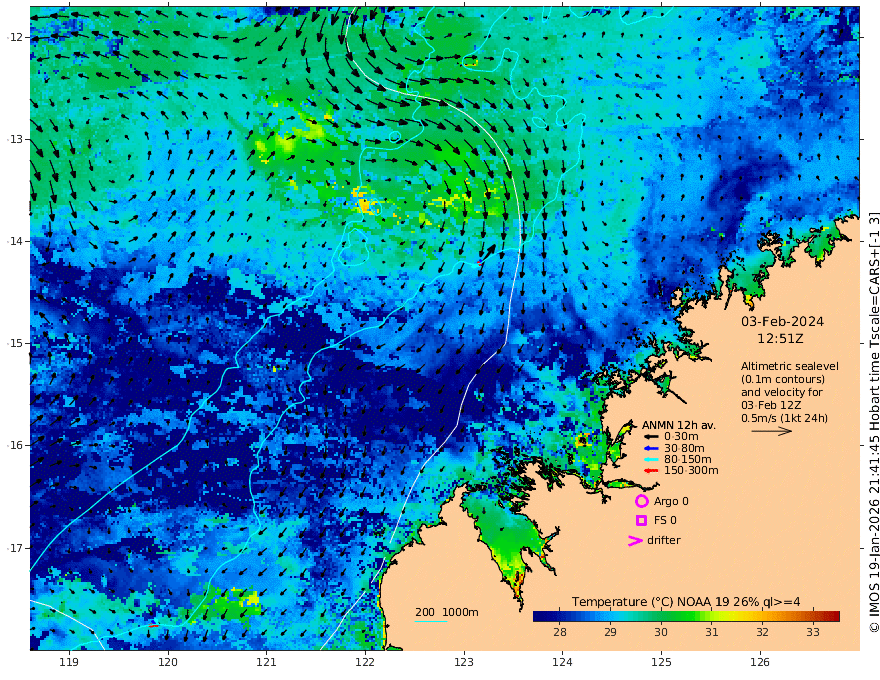Image resolution: width=880 pixels, height=680 pixels.
Task: Click latitude axis label -14
Action: 15,241
